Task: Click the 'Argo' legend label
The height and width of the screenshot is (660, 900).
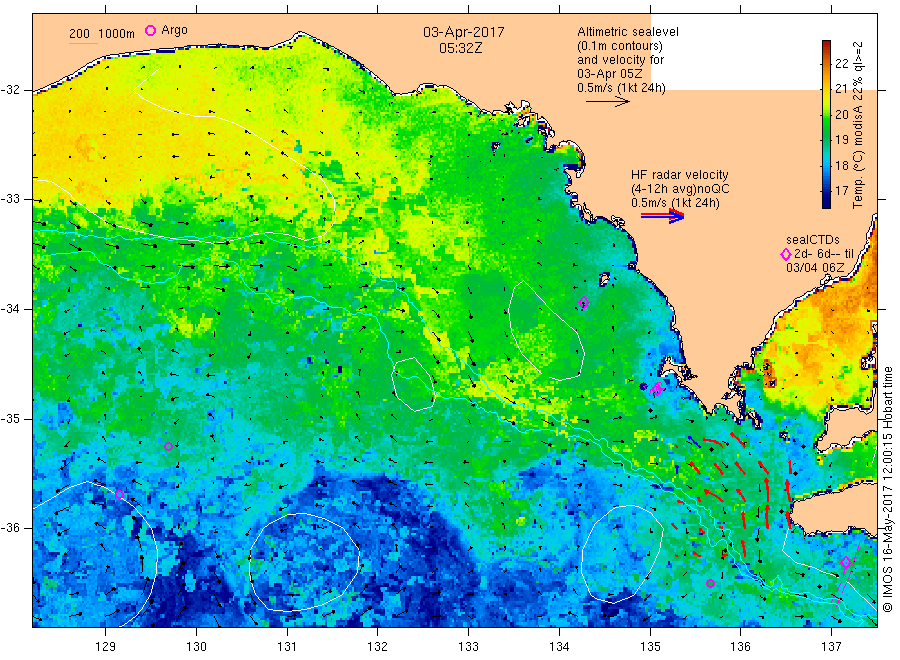Action: point(174,30)
